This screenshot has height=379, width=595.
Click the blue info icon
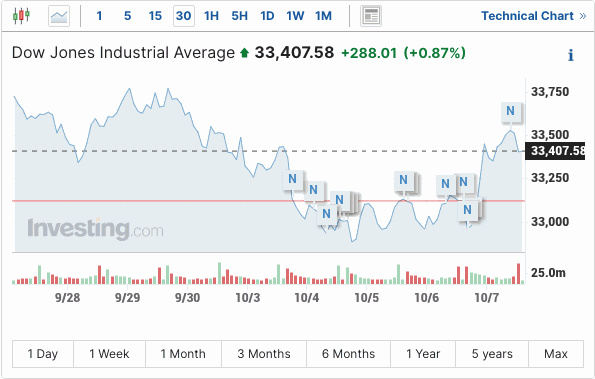[x=570, y=55]
